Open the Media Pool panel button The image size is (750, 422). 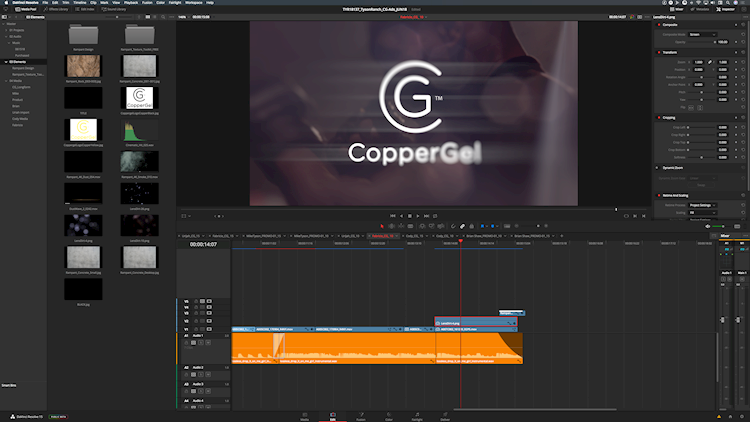tap(25, 9)
